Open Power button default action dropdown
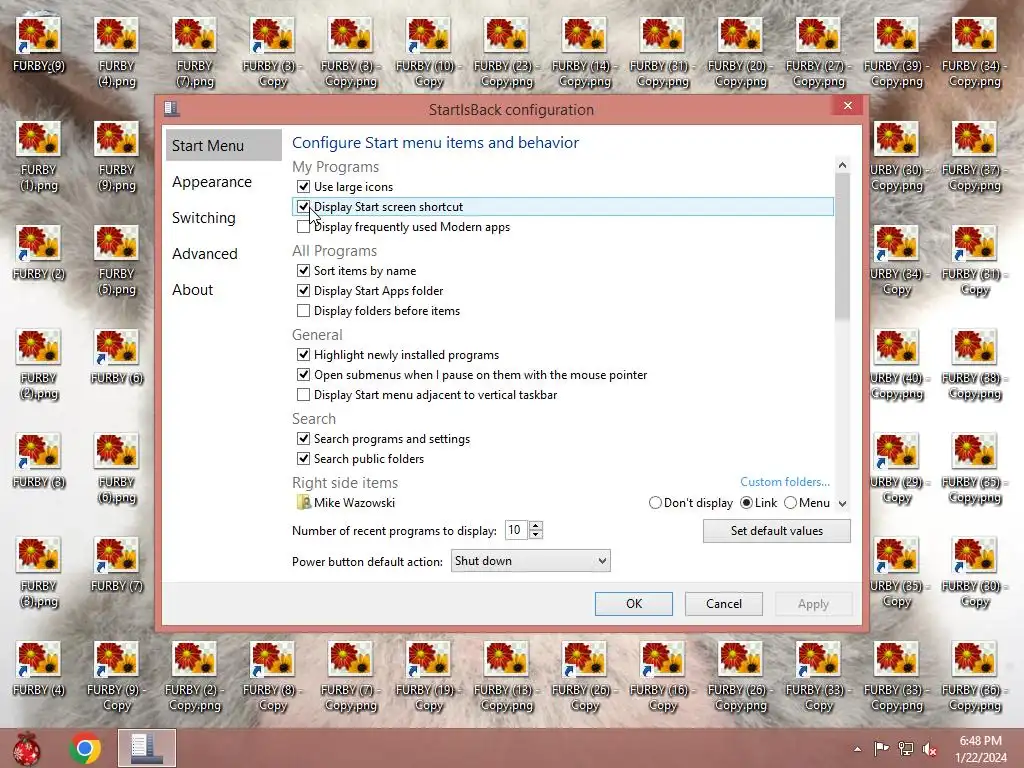Image resolution: width=1024 pixels, height=768 pixels. click(x=530, y=561)
